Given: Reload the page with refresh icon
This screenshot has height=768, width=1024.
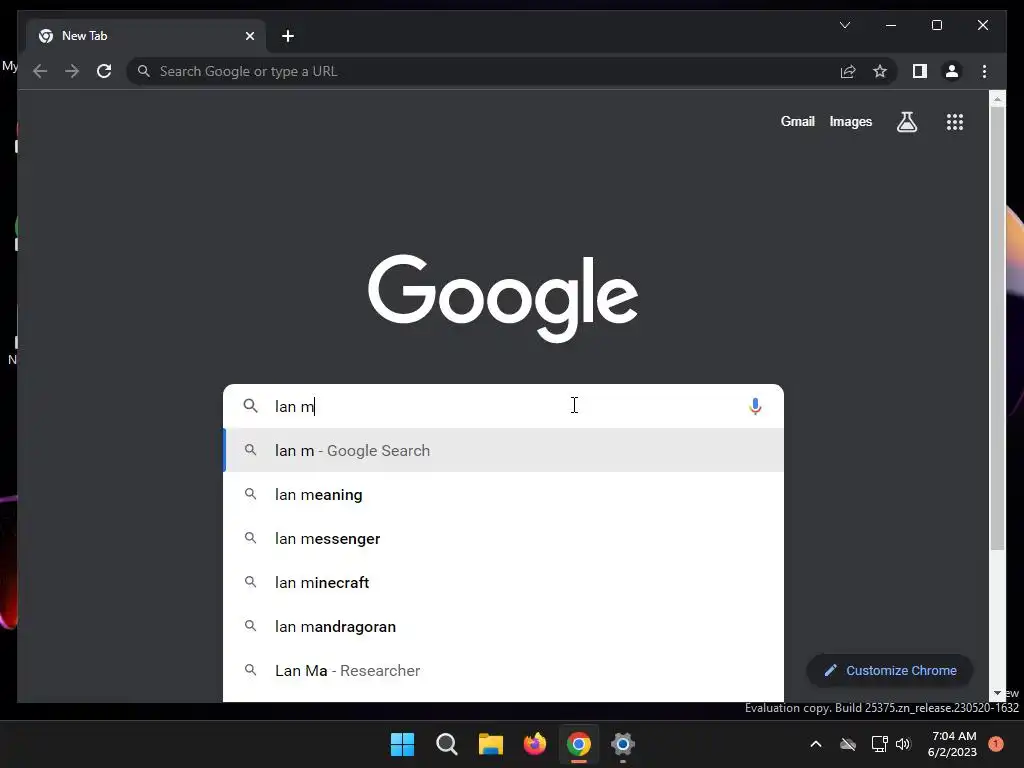Looking at the screenshot, I should (104, 71).
